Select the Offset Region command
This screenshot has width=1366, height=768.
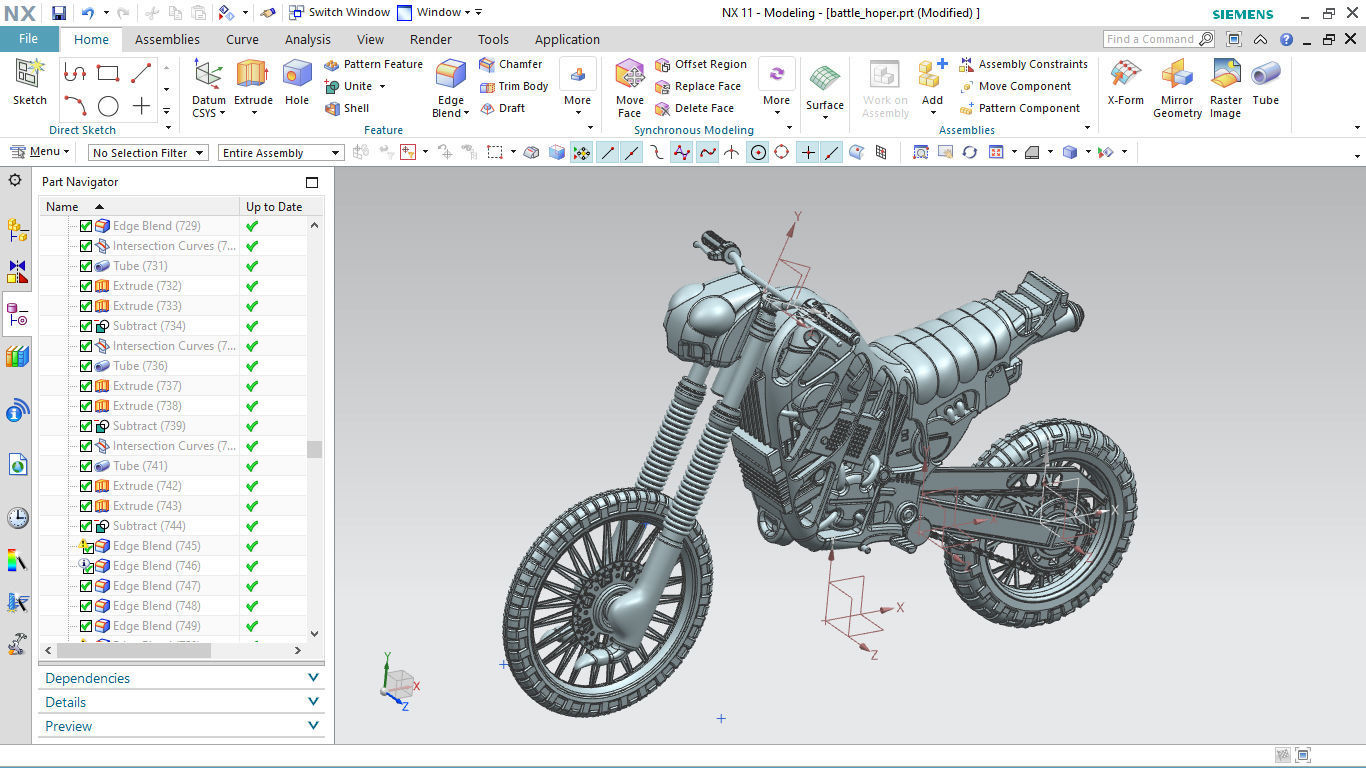pyautogui.click(x=701, y=64)
